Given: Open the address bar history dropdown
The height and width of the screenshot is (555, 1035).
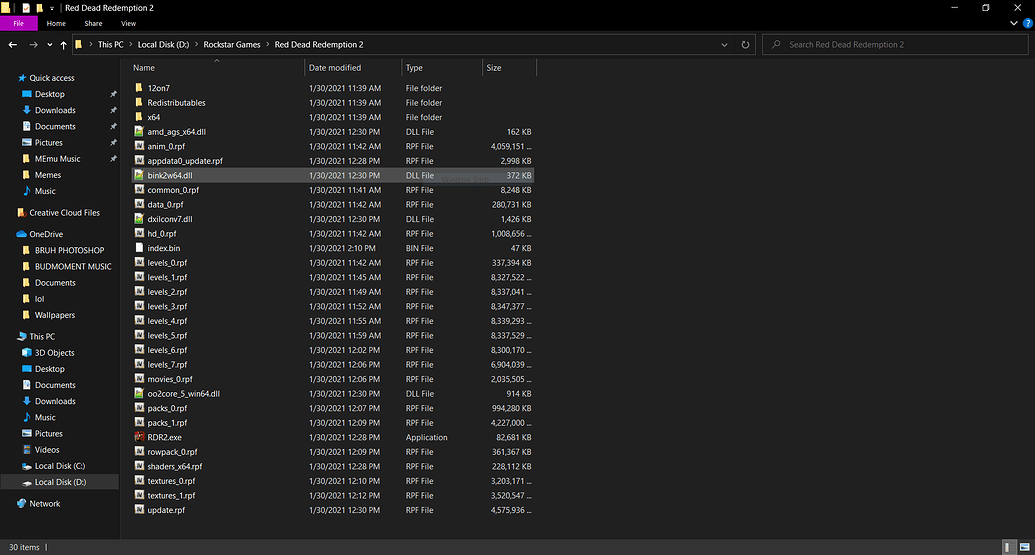Looking at the screenshot, I should [x=724, y=44].
